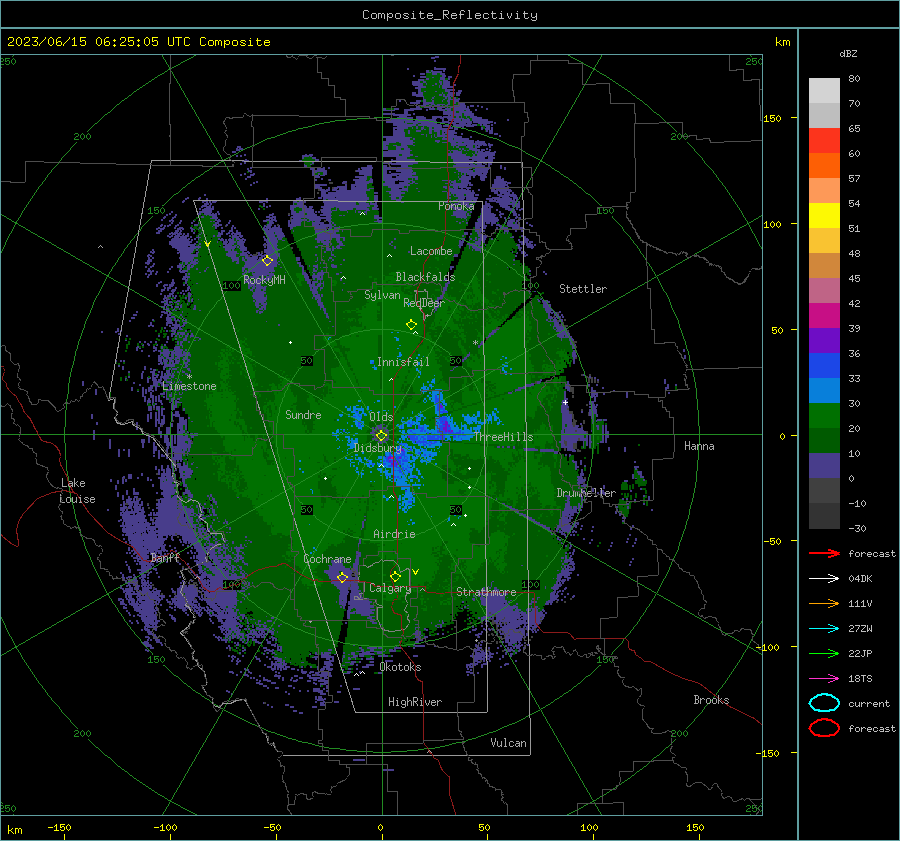Click the asterisk marker above Limestone

tap(189, 377)
